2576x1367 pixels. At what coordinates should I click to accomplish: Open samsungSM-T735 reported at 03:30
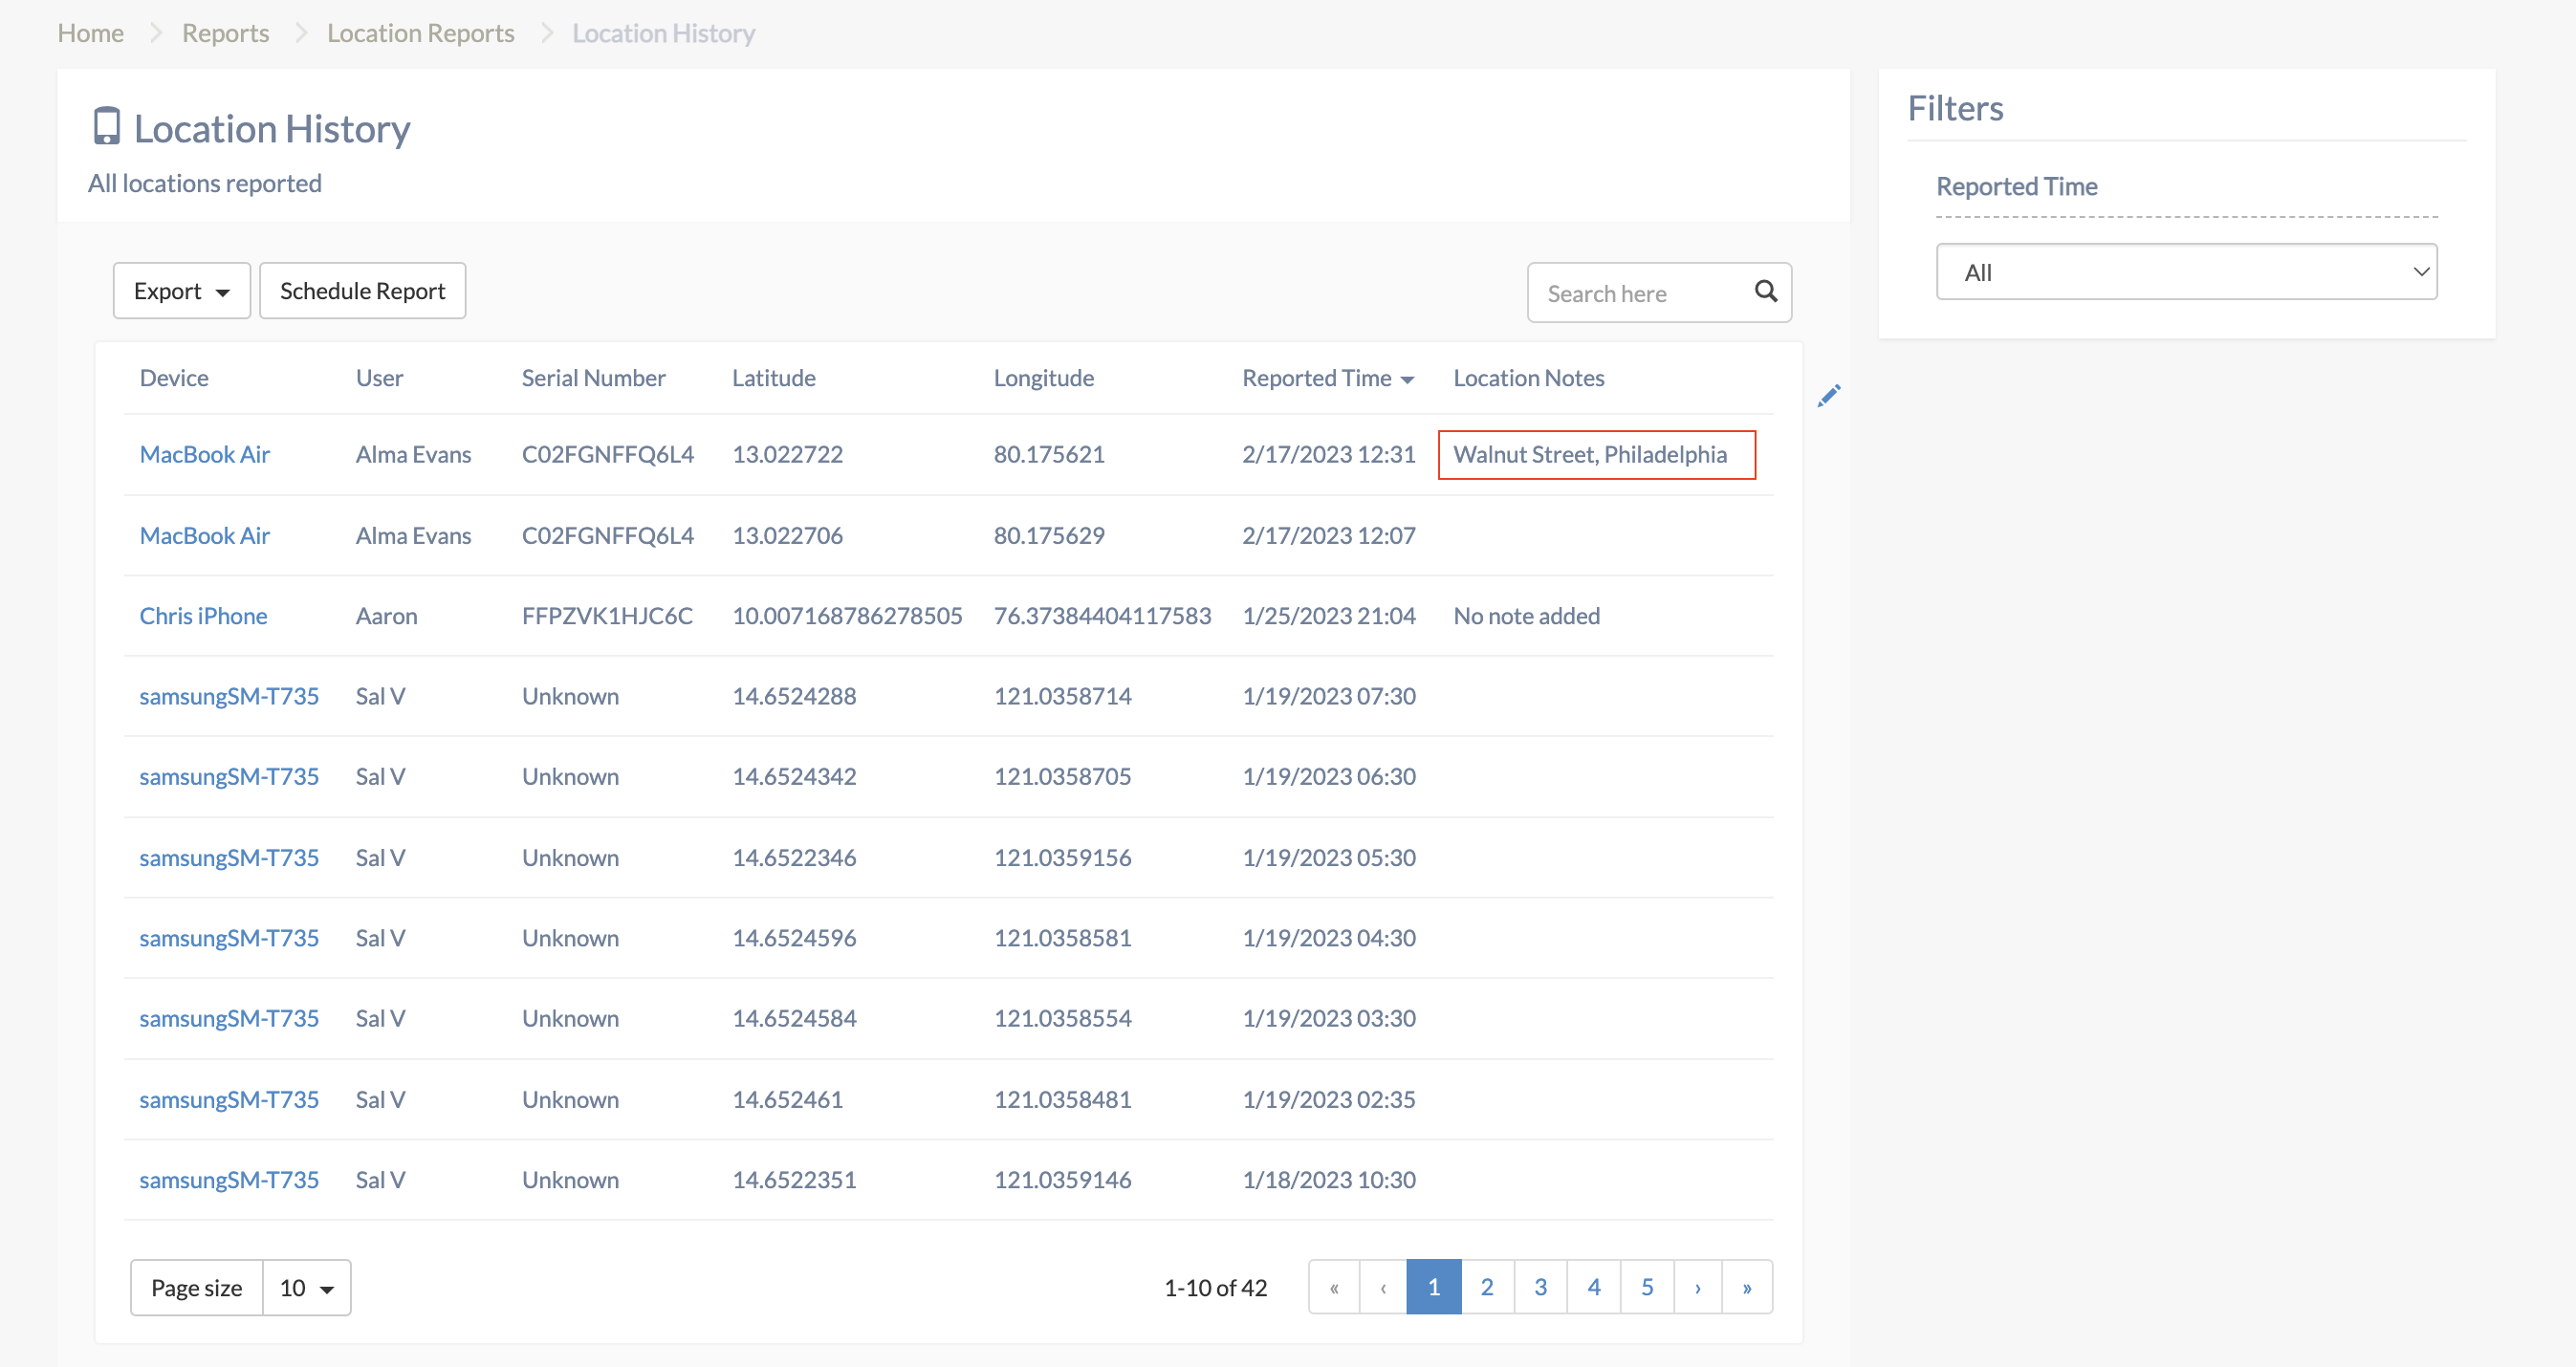(229, 1018)
